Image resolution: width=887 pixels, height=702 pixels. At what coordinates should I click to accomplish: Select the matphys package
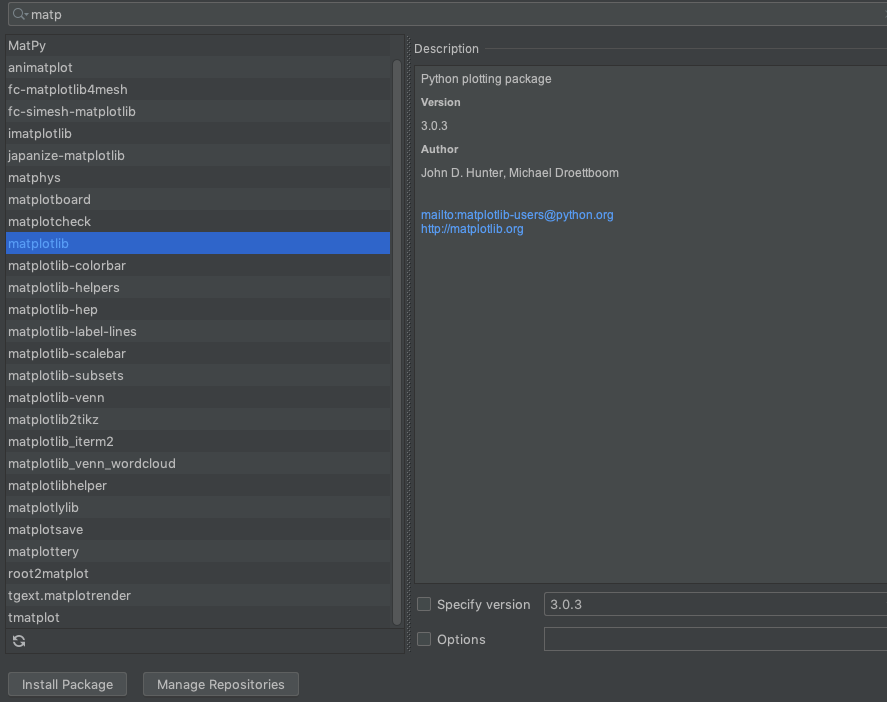(198, 178)
